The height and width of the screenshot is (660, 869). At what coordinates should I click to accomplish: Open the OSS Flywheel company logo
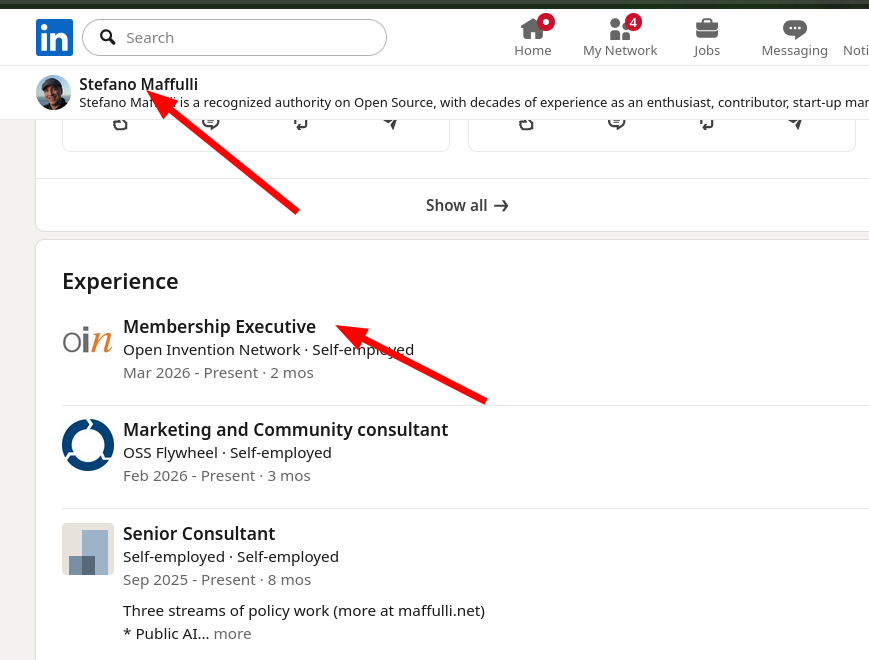tap(88, 445)
